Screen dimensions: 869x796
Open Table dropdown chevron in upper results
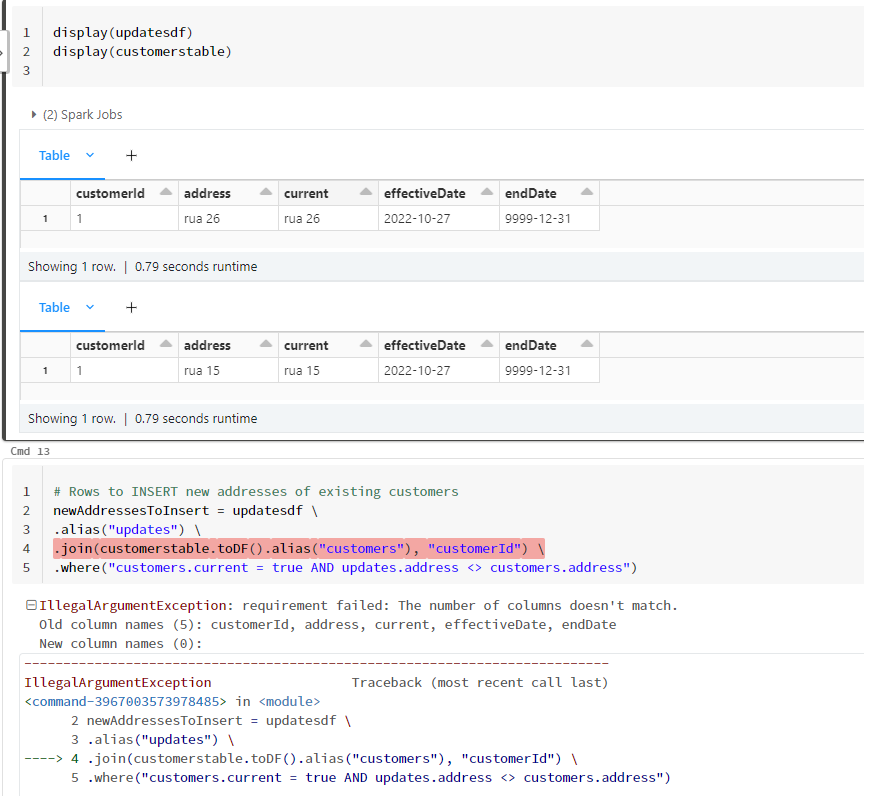click(x=90, y=155)
